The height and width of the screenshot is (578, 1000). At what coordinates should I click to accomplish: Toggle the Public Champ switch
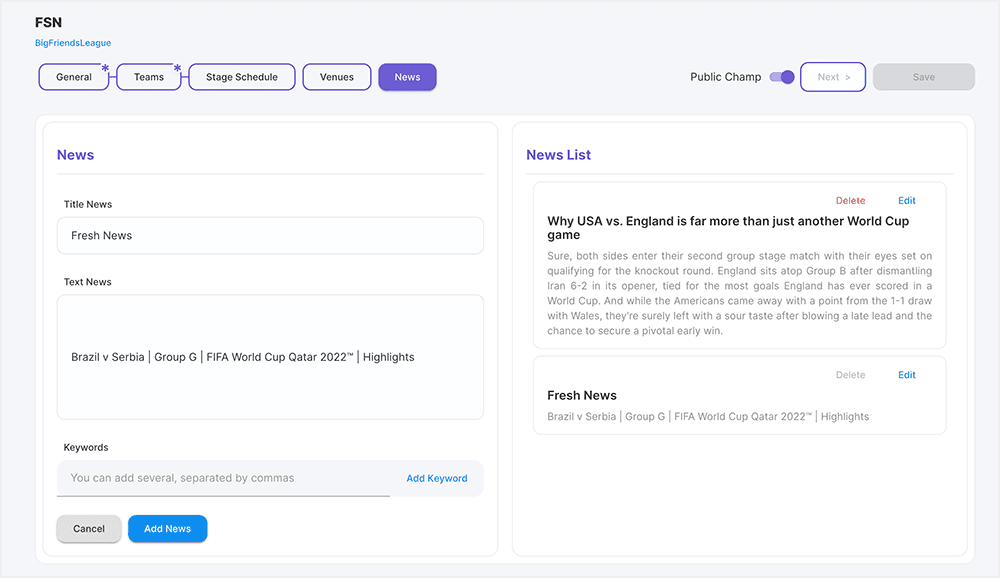[x=782, y=77]
